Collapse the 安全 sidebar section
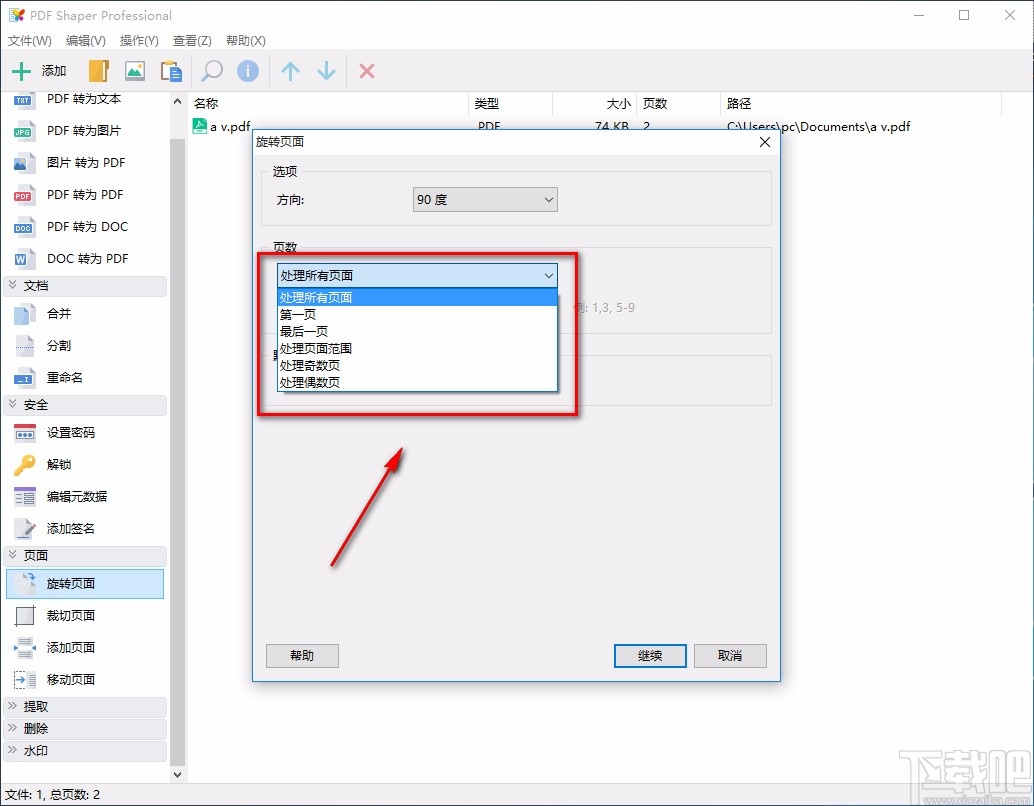Viewport: 1034px width, 806px height. coord(85,405)
